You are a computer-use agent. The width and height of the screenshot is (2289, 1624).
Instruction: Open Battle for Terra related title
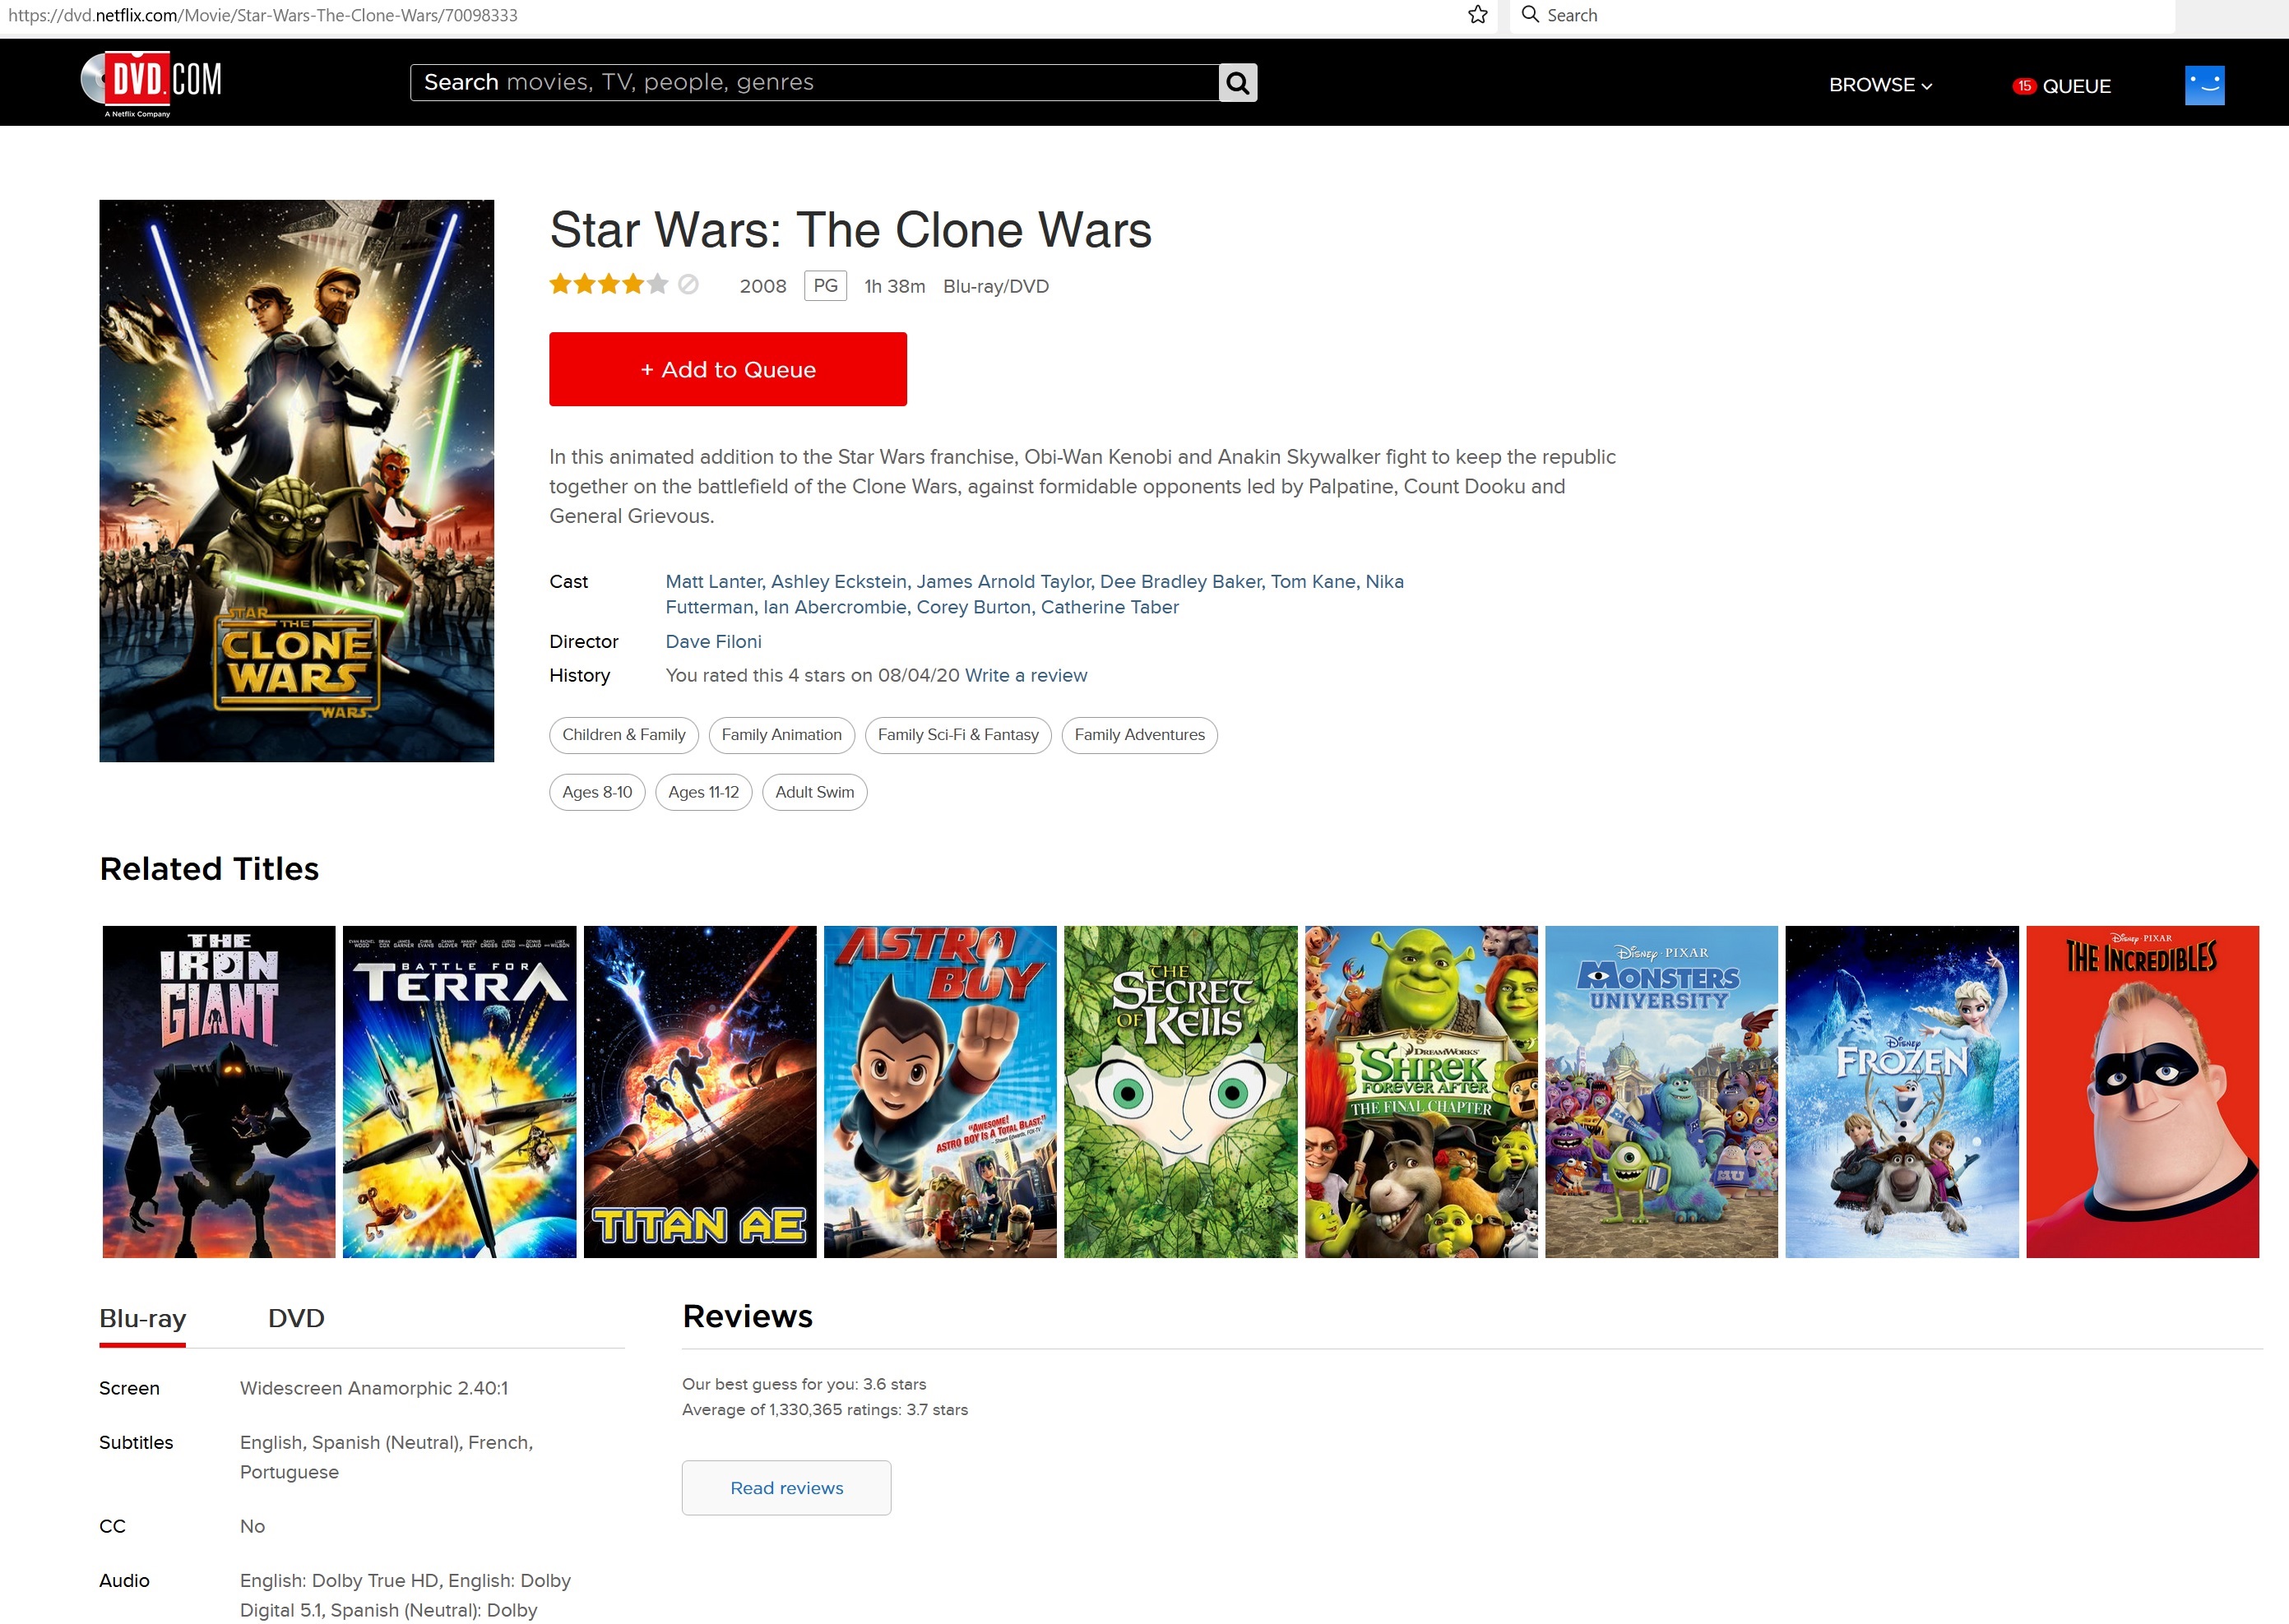(459, 1091)
